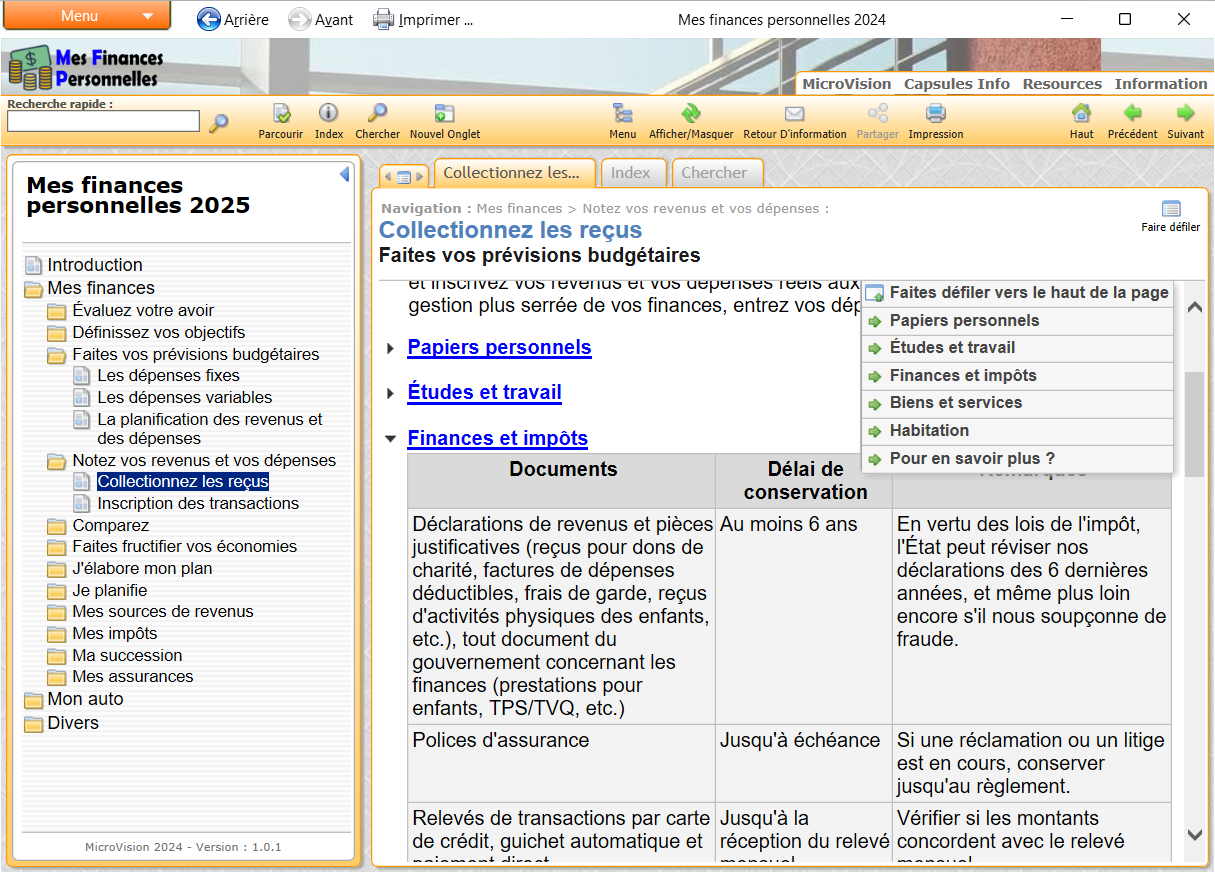Click the Suivant green arrow
The width and height of the screenshot is (1215, 873).
[1185, 114]
